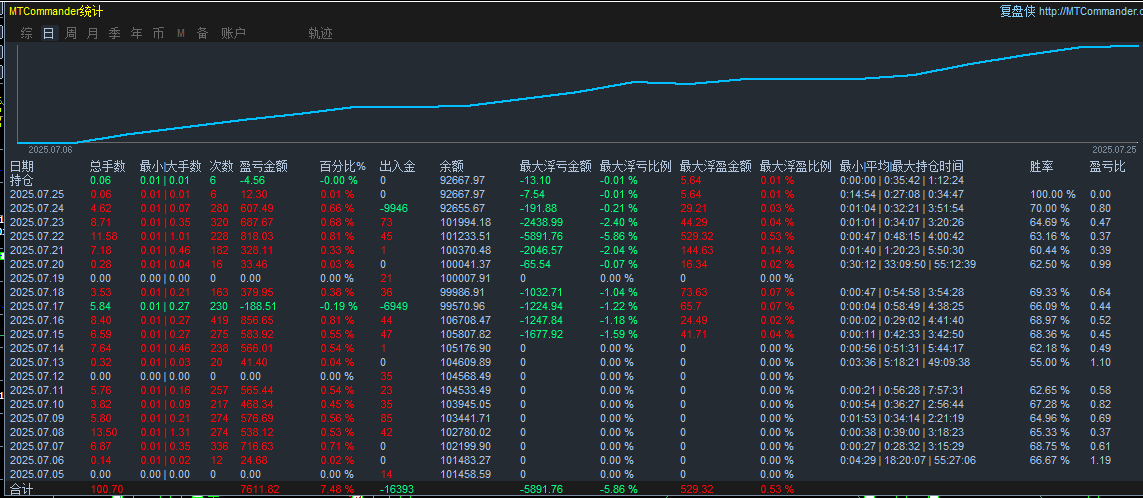Screen dimensions: 1143x498
Task: Select the 年 yearly tab
Action: pos(136,33)
